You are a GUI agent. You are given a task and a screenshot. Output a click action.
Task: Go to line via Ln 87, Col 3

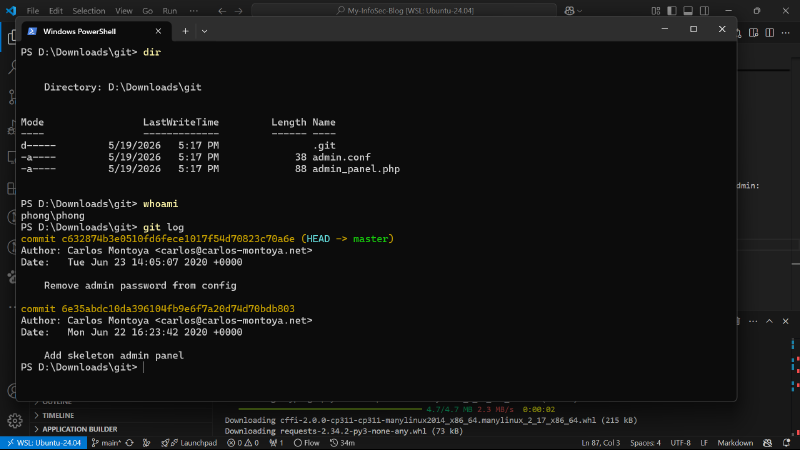[x=601, y=443]
